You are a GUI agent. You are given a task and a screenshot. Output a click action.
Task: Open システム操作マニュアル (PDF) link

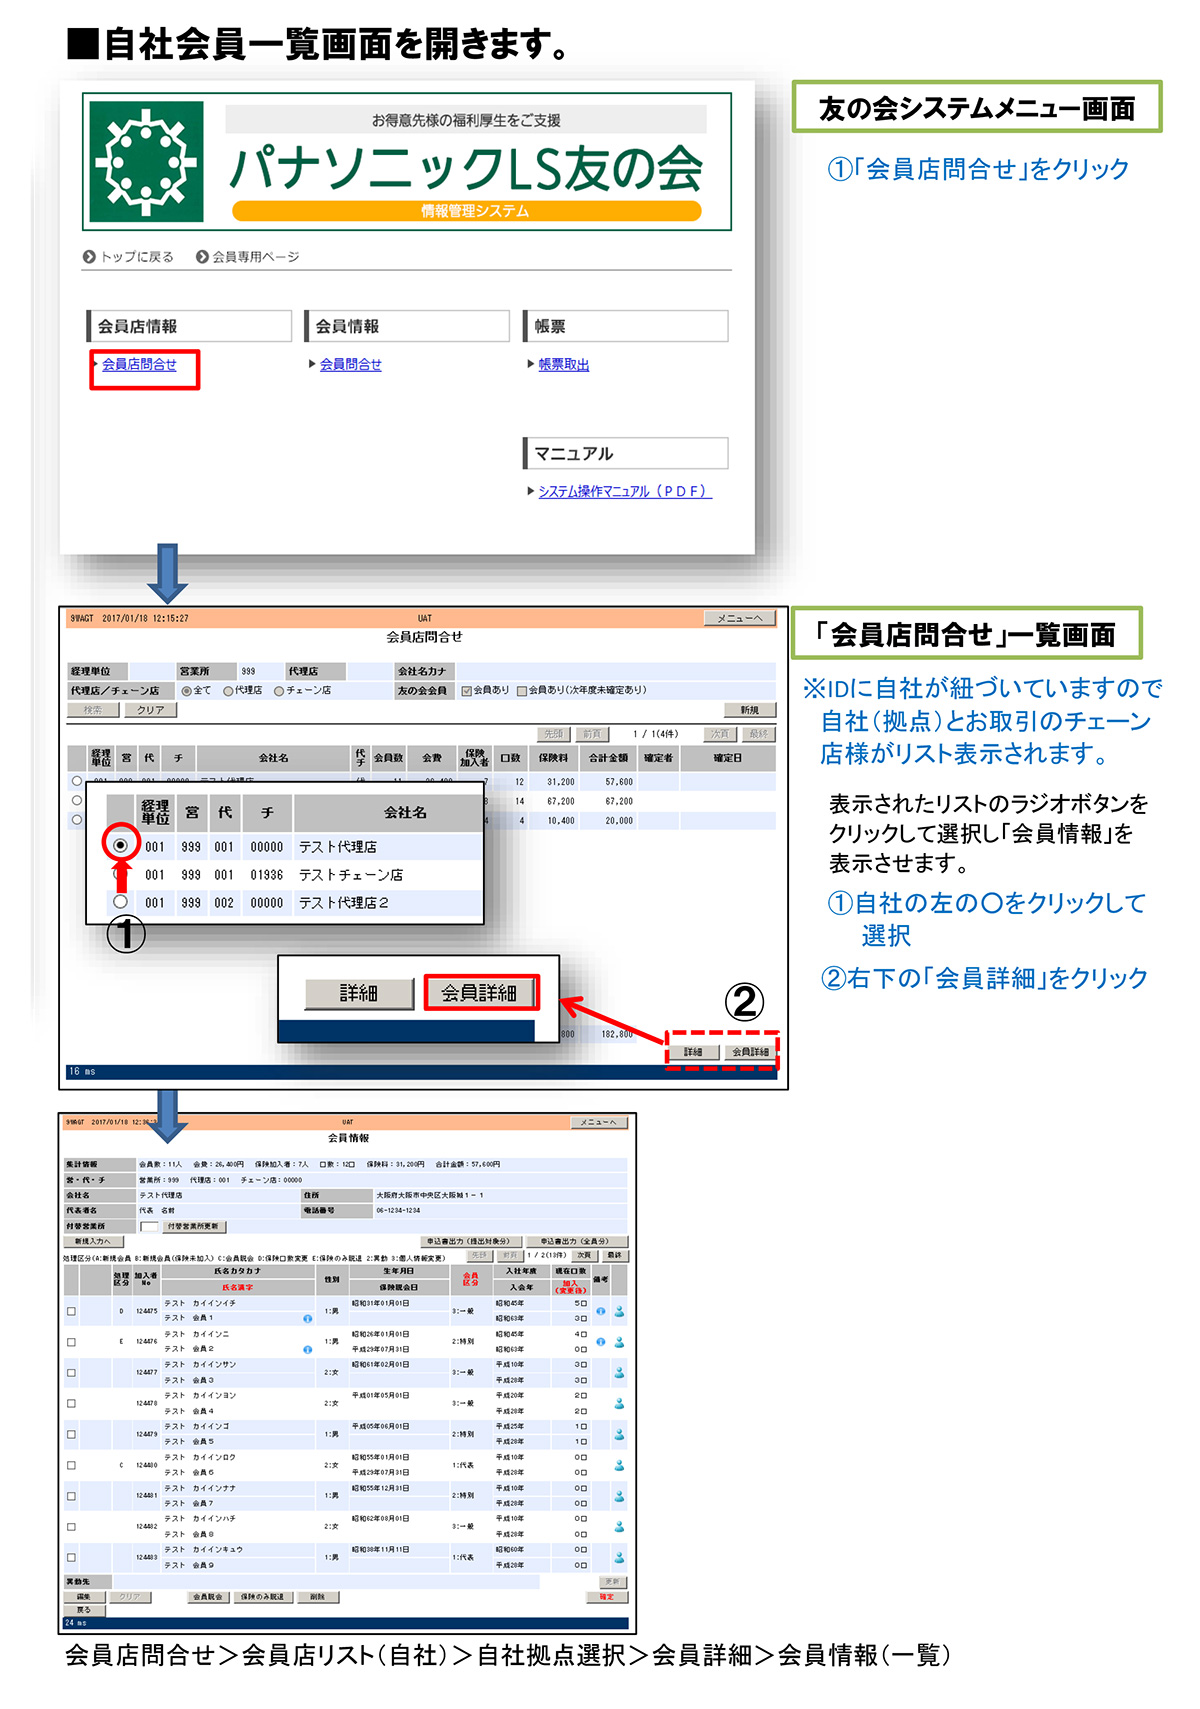click(624, 492)
